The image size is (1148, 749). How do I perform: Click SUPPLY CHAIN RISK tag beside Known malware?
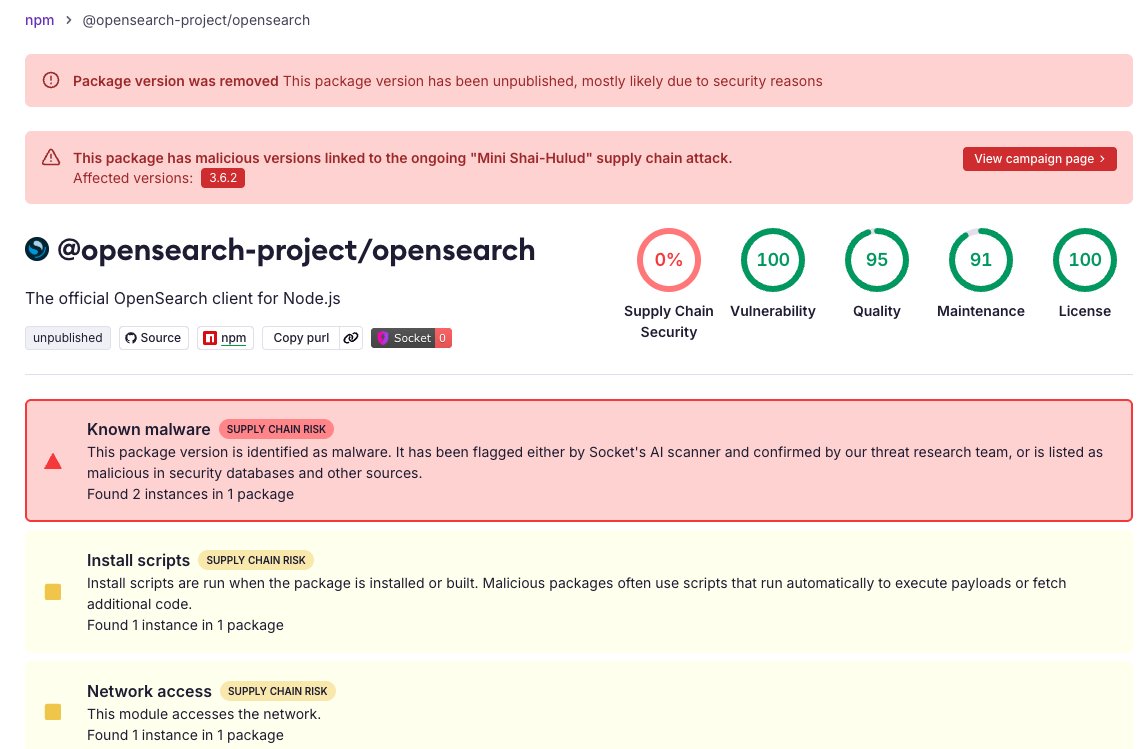pyautogui.click(x=276, y=429)
